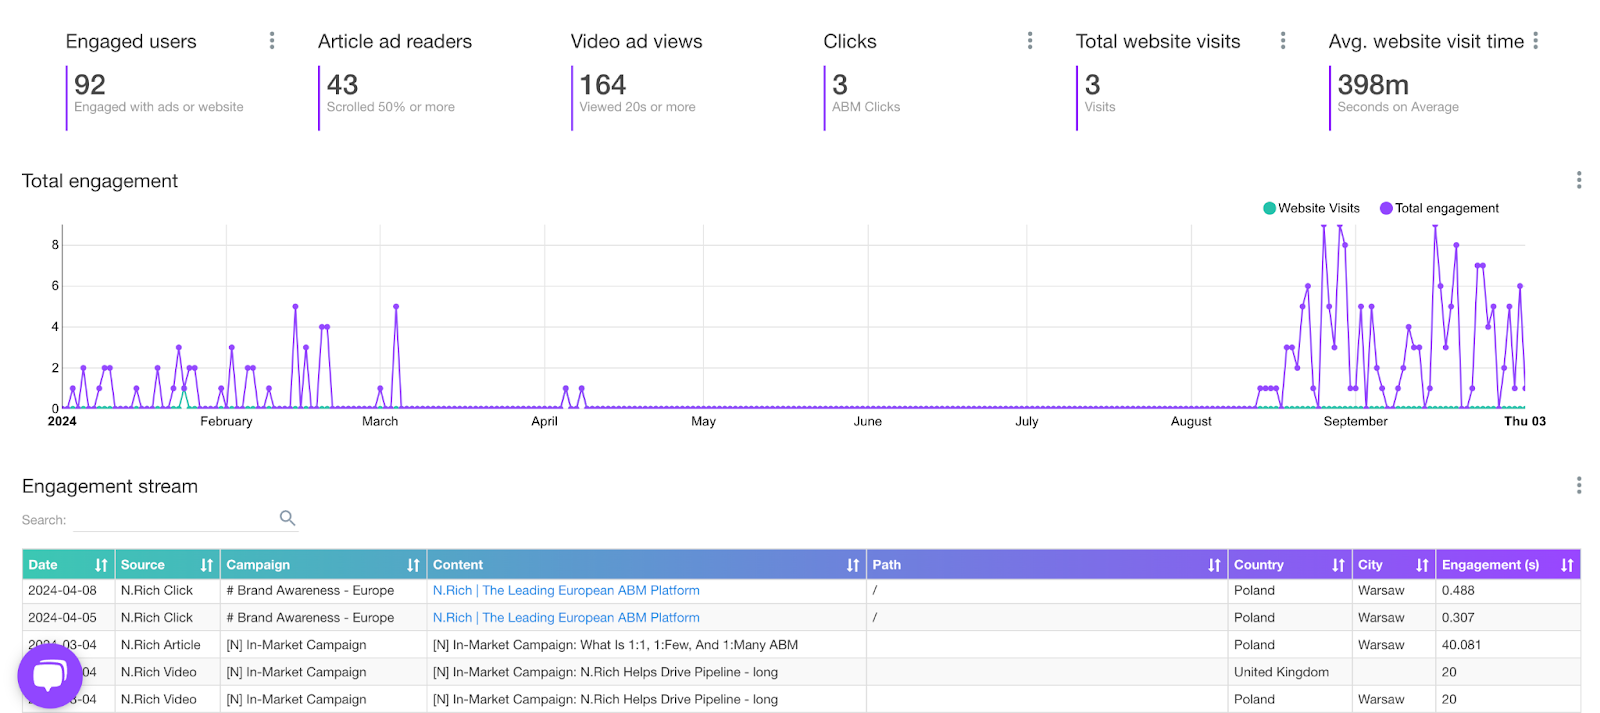The height and width of the screenshot is (713, 1600).
Task: Sort table by Source column
Action: click(206, 565)
